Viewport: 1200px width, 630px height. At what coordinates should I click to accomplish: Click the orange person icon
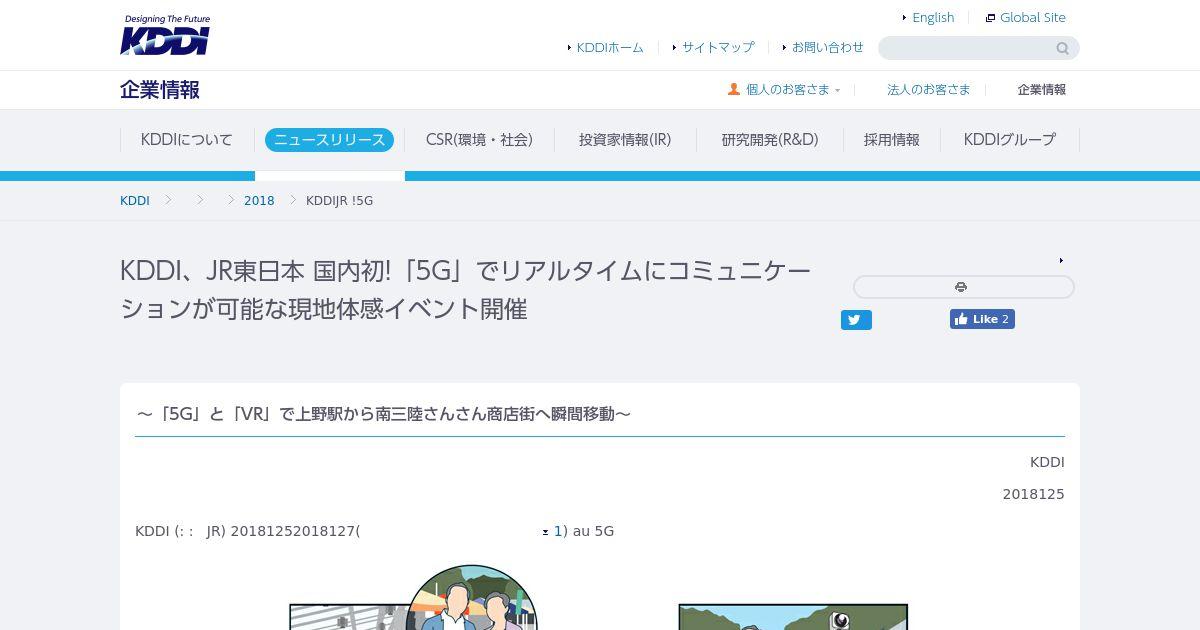click(x=734, y=89)
